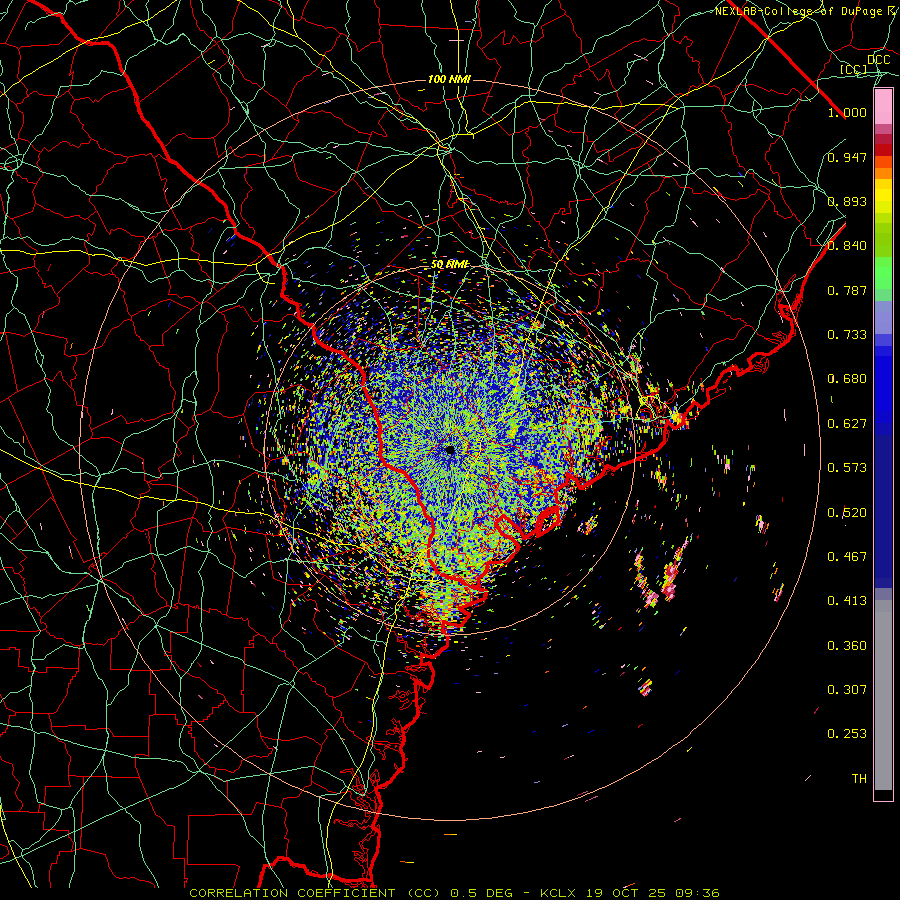Image resolution: width=900 pixels, height=900 pixels.
Task: Select the 0.413 scale value
Action: pyautogui.click(x=847, y=601)
